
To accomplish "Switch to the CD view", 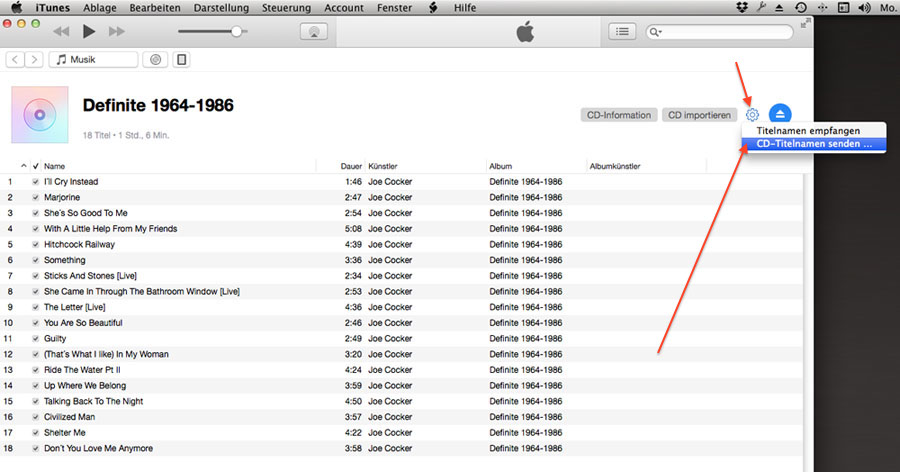I will (x=155, y=59).
